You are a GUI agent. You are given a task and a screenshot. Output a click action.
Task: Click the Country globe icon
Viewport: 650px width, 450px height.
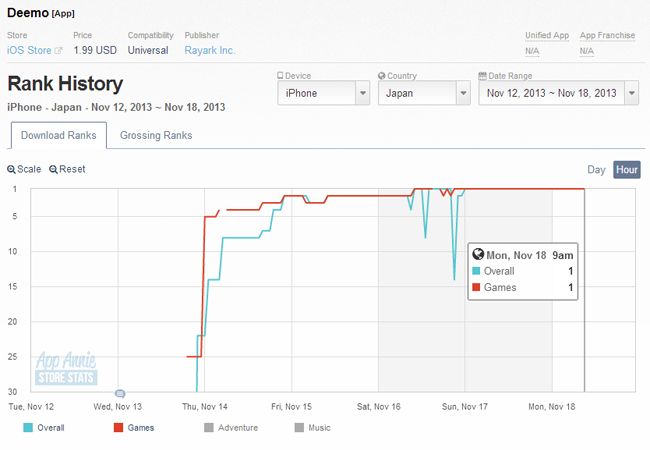pos(382,76)
